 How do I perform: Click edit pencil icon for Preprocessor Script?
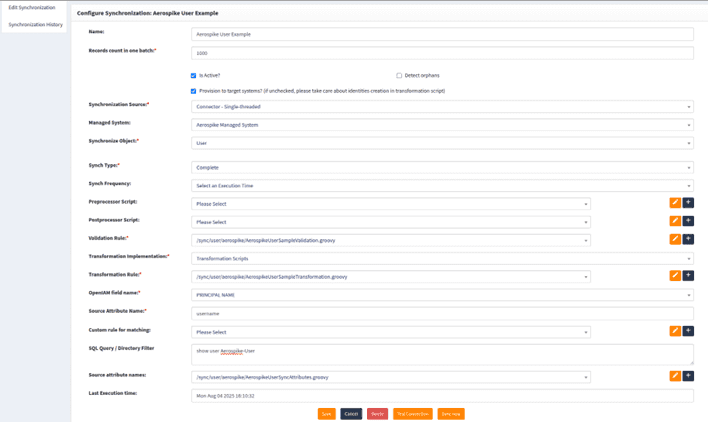pyautogui.click(x=675, y=203)
